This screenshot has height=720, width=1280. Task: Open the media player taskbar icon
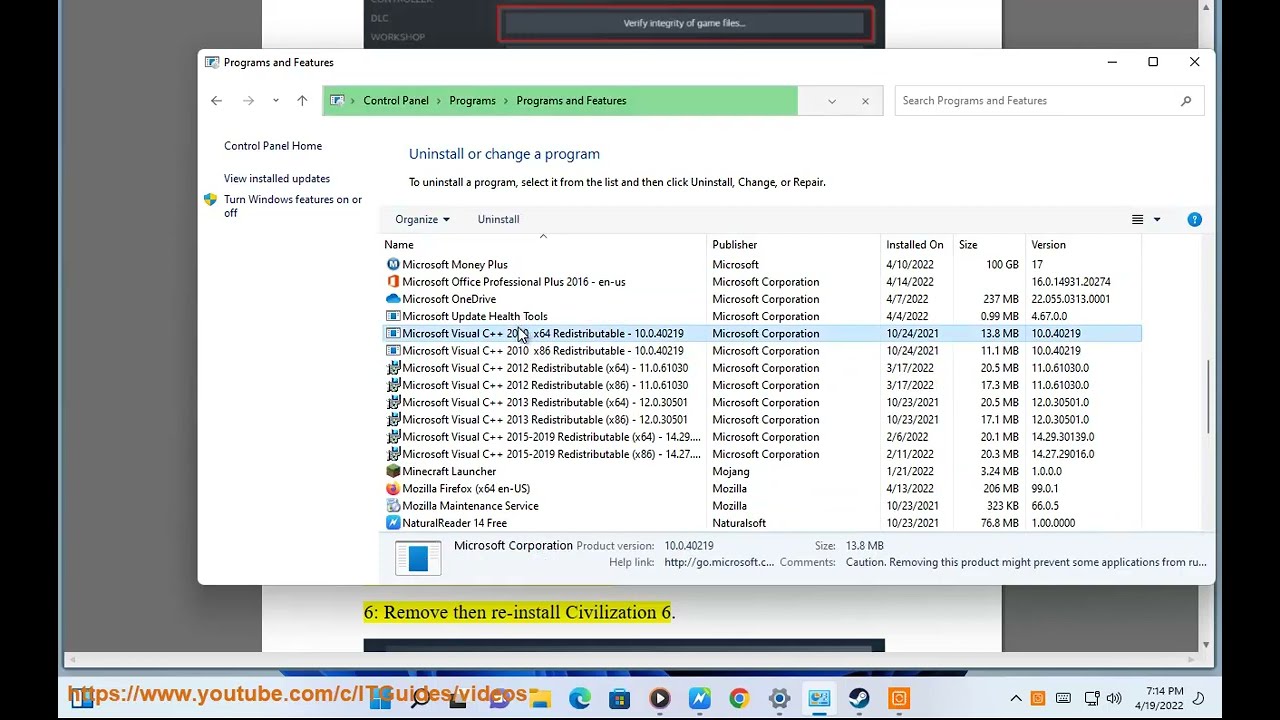(660, 698)
